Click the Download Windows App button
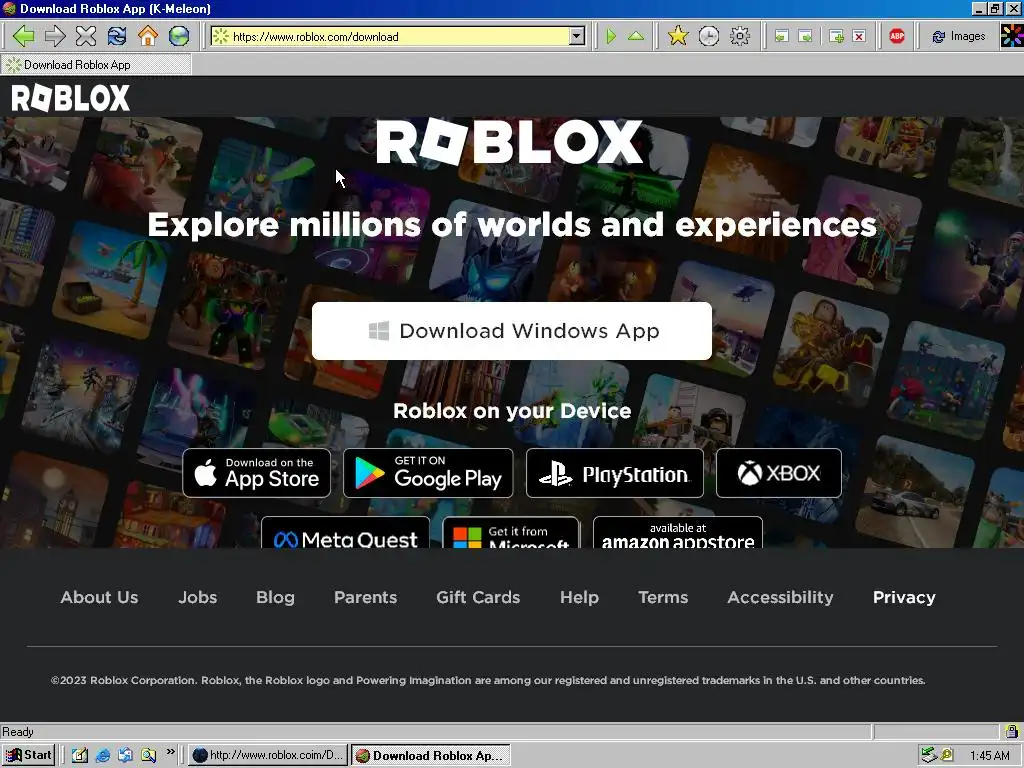1024x768 pixels. (512, 331)
